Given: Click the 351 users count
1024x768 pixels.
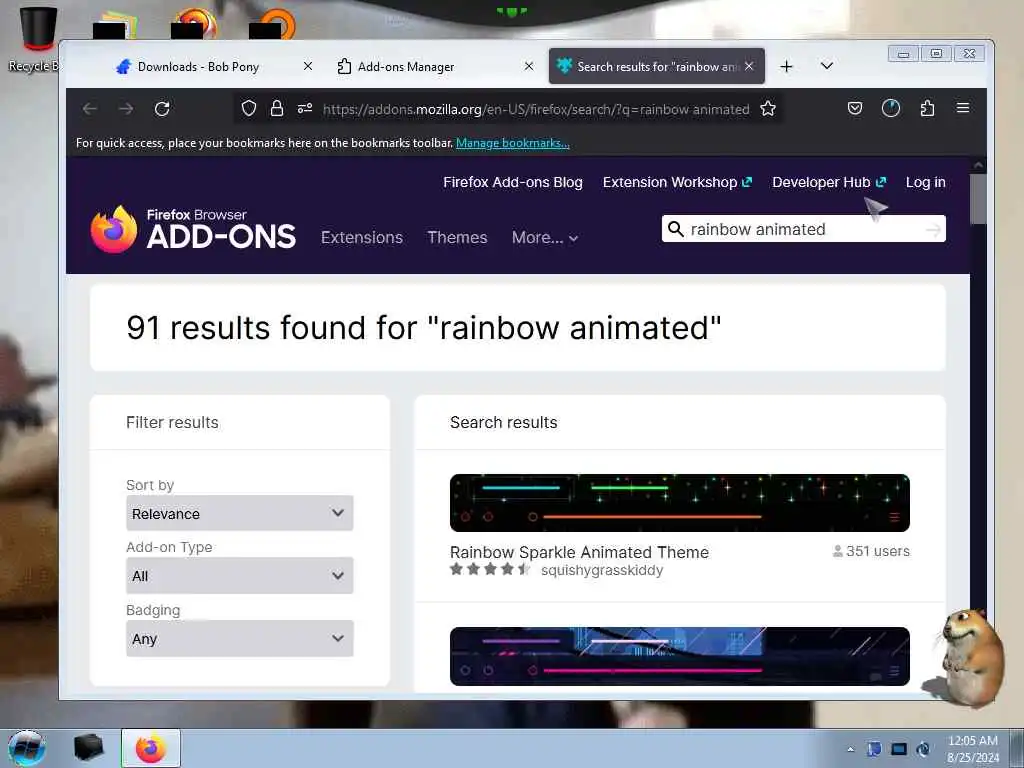Looking at the screenshot, I should pos(871,551).
